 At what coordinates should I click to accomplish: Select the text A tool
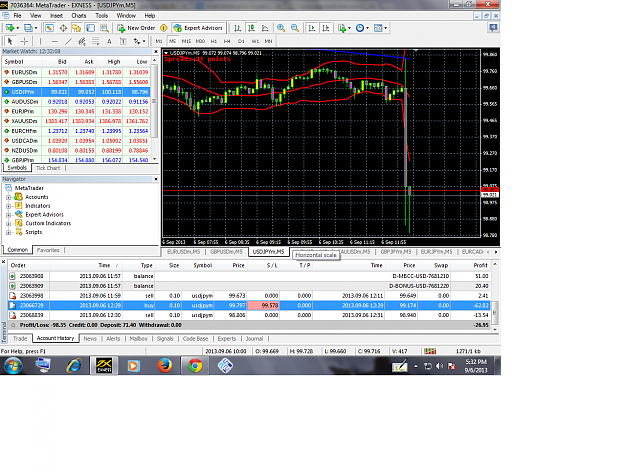(109, 41)
